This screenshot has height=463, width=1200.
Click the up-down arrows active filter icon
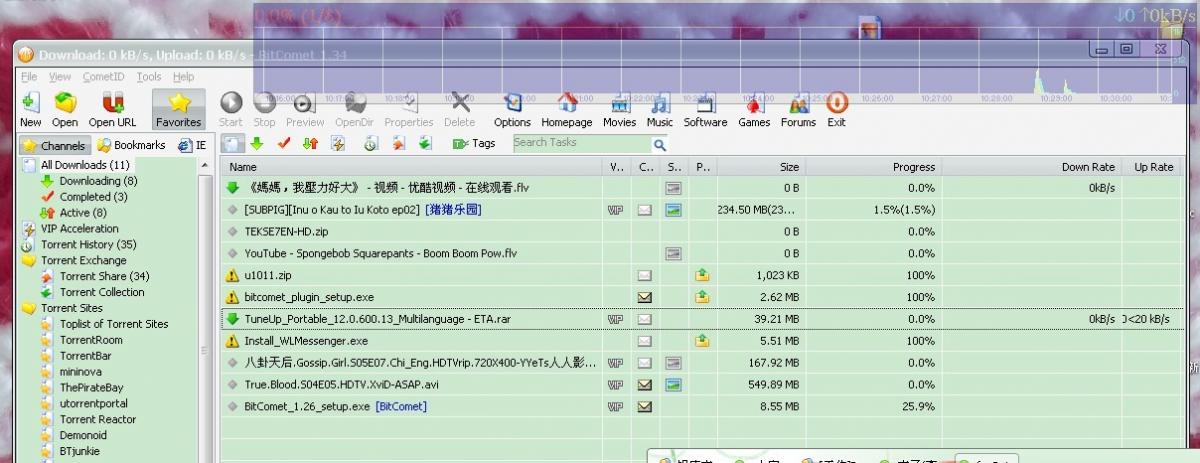point(310,143)
